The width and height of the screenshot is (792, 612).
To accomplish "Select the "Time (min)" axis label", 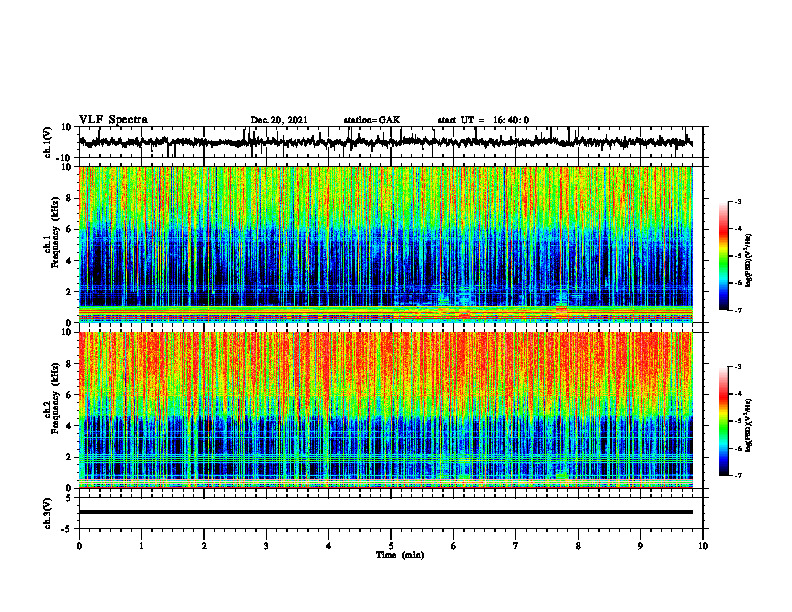I will click(400, 555).
